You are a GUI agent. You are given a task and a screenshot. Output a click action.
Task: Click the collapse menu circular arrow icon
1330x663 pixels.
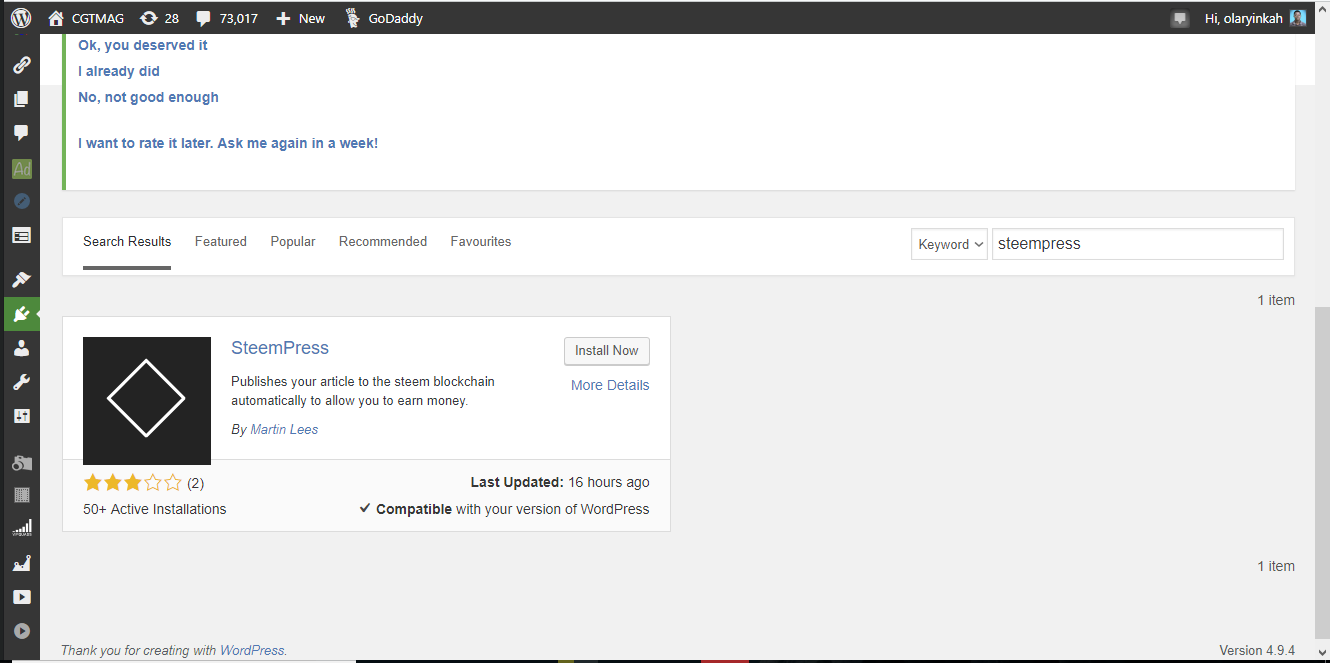coord(21,631)
